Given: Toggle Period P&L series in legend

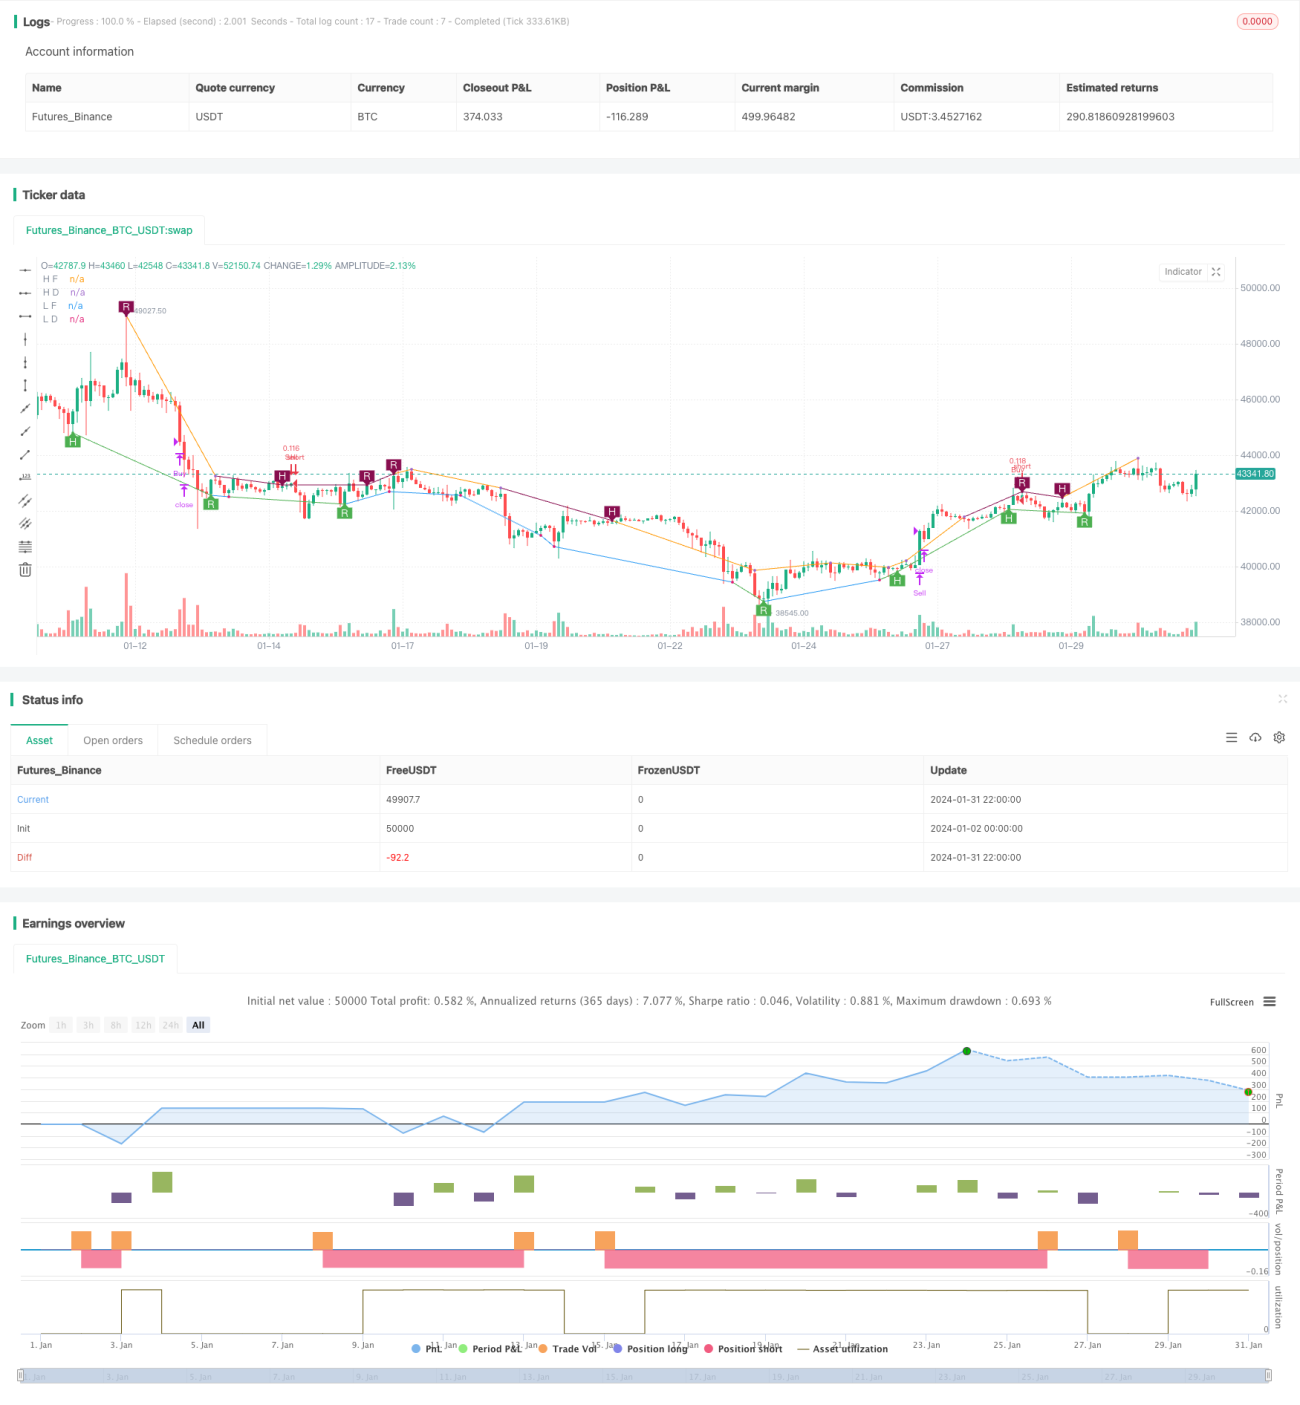Looking at the screenshot, I should click(x=489, y=1349).
